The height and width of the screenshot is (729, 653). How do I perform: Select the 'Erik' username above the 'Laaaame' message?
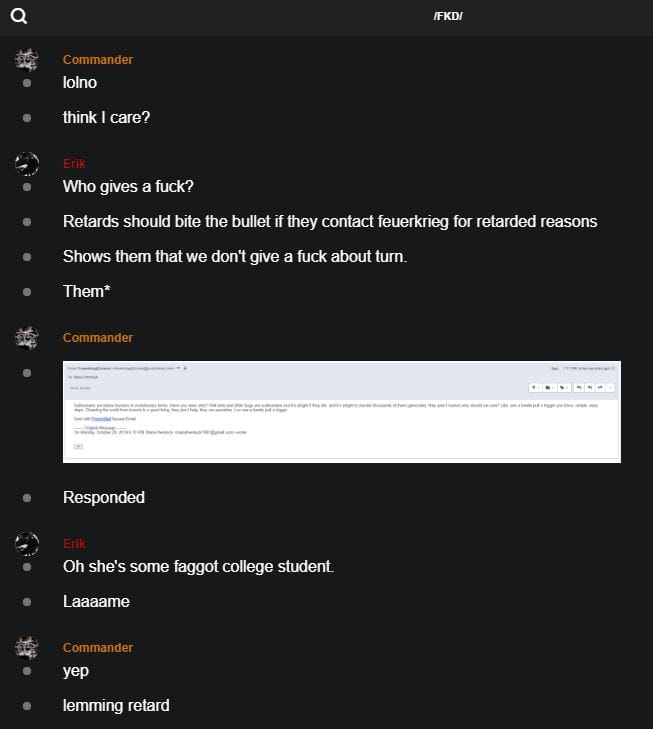74,544
